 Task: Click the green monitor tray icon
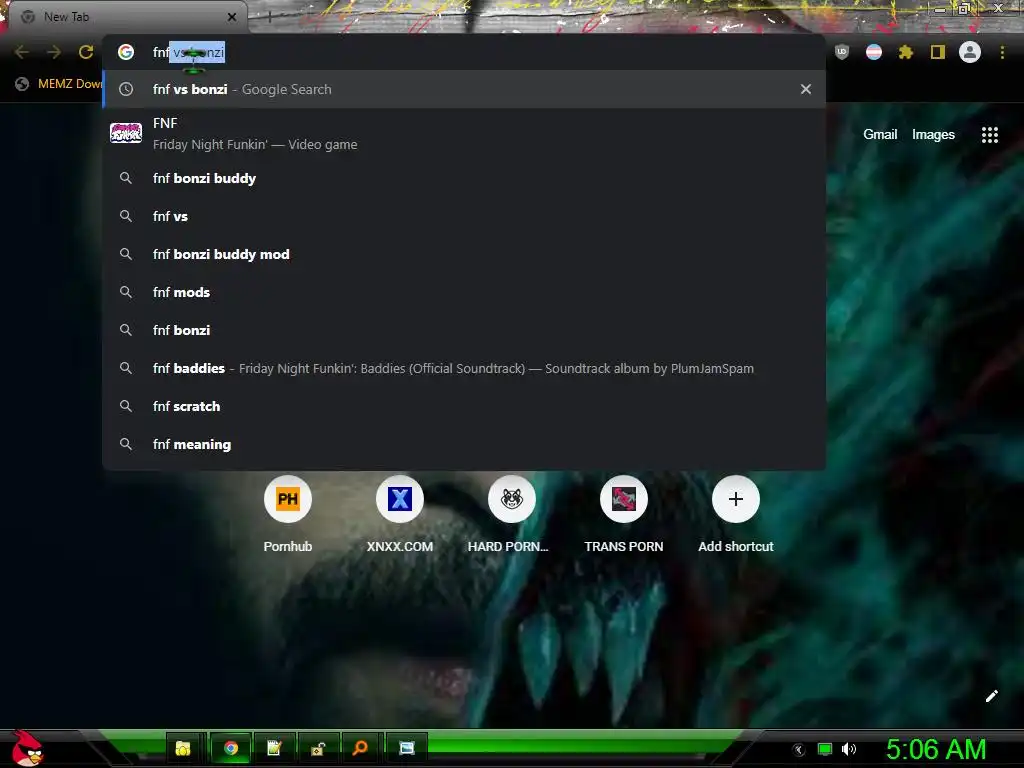pyautogui.click(x=825, y=749)
